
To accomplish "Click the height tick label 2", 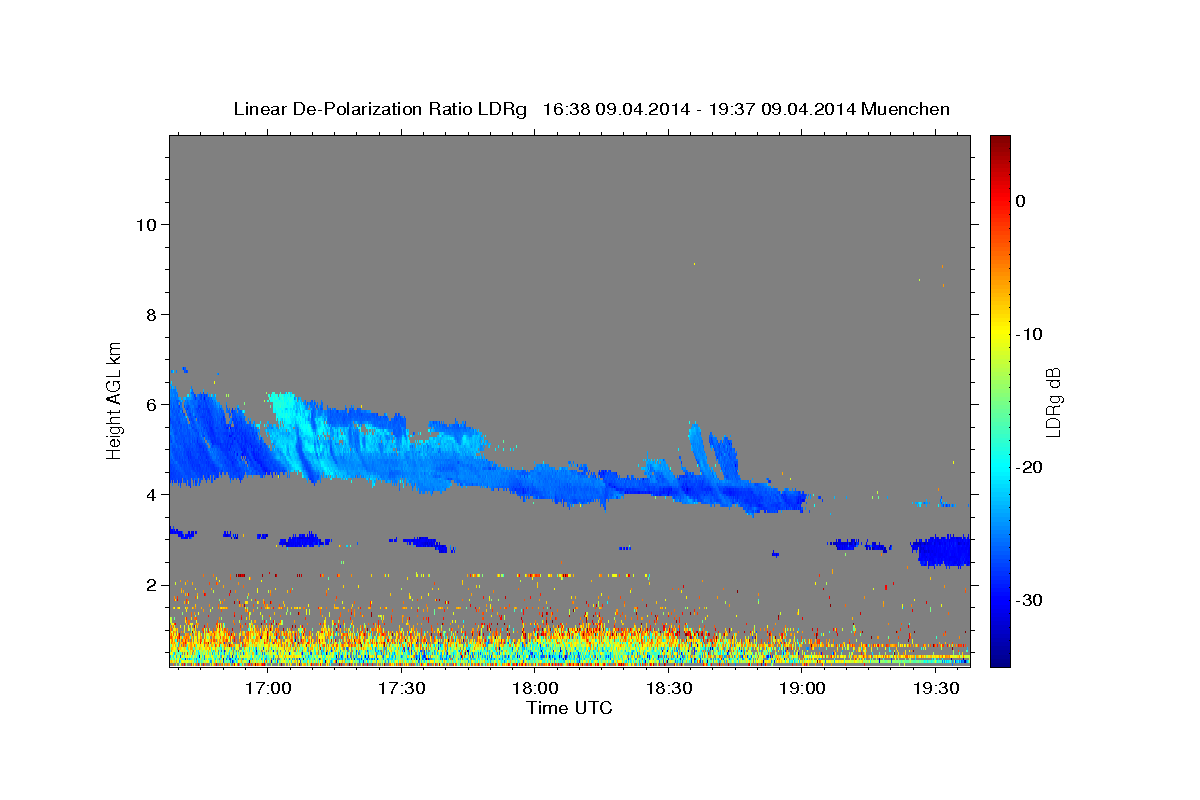I will (151, 585).
